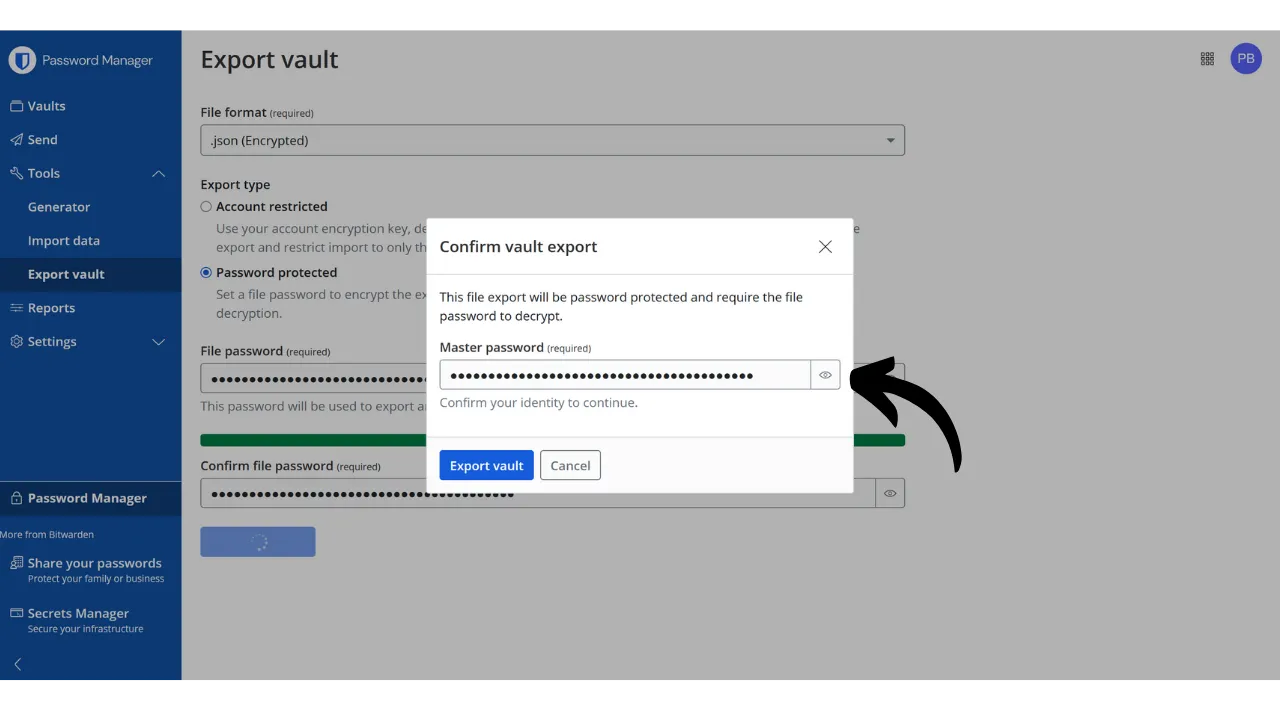Click the Export vault button in dialog
The image size is (1280, 711).
coord(486,465)
